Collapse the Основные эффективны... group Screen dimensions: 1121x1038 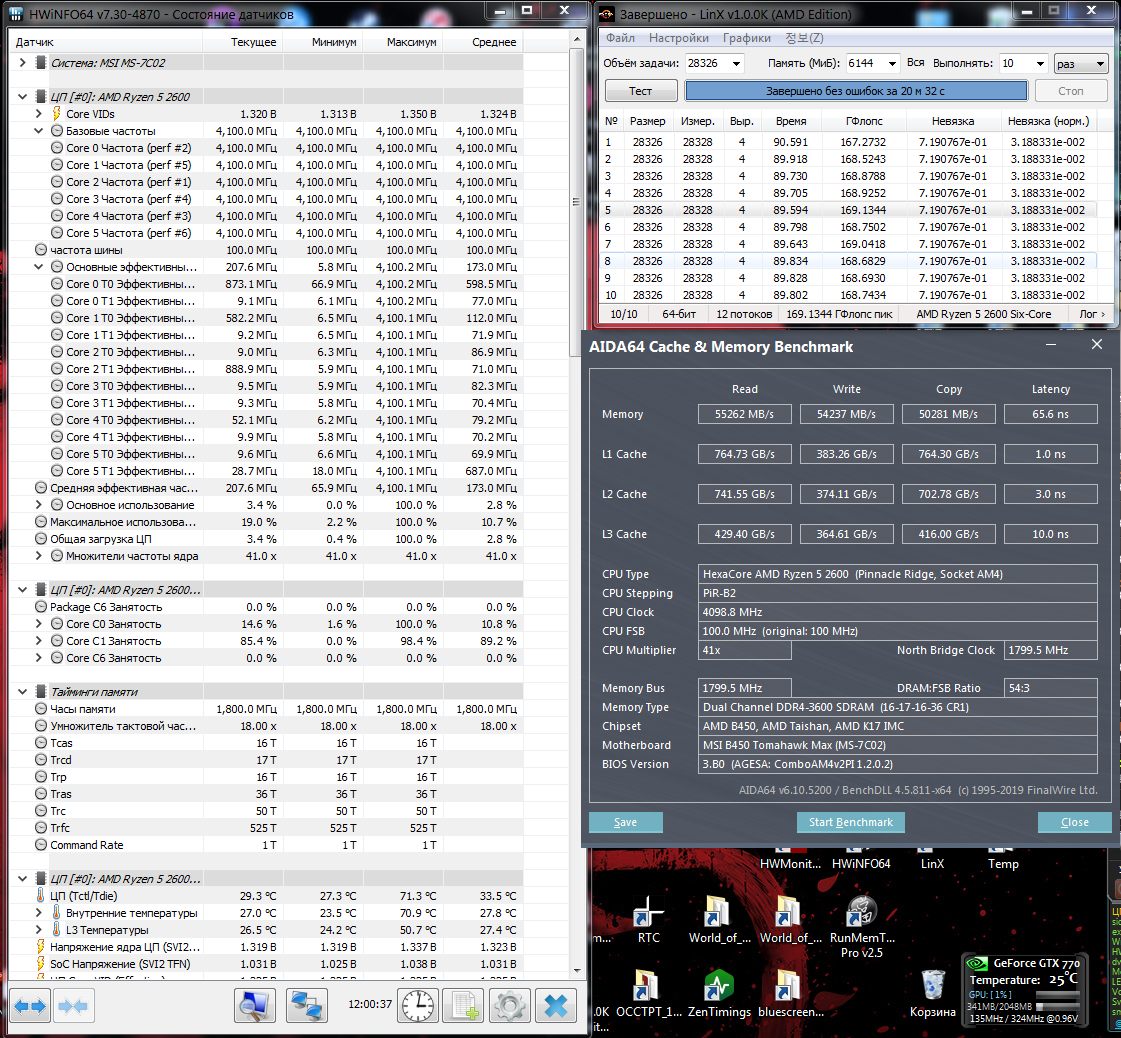coord(39,267)
